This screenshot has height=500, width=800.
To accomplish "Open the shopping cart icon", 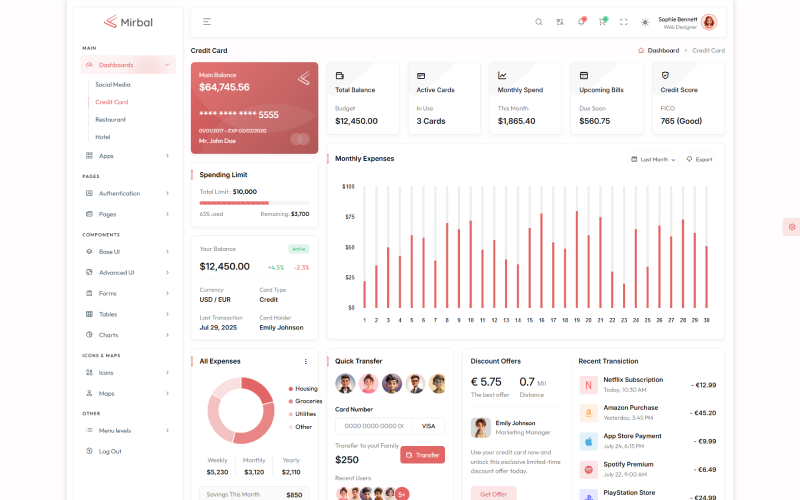I will point(603,21).
